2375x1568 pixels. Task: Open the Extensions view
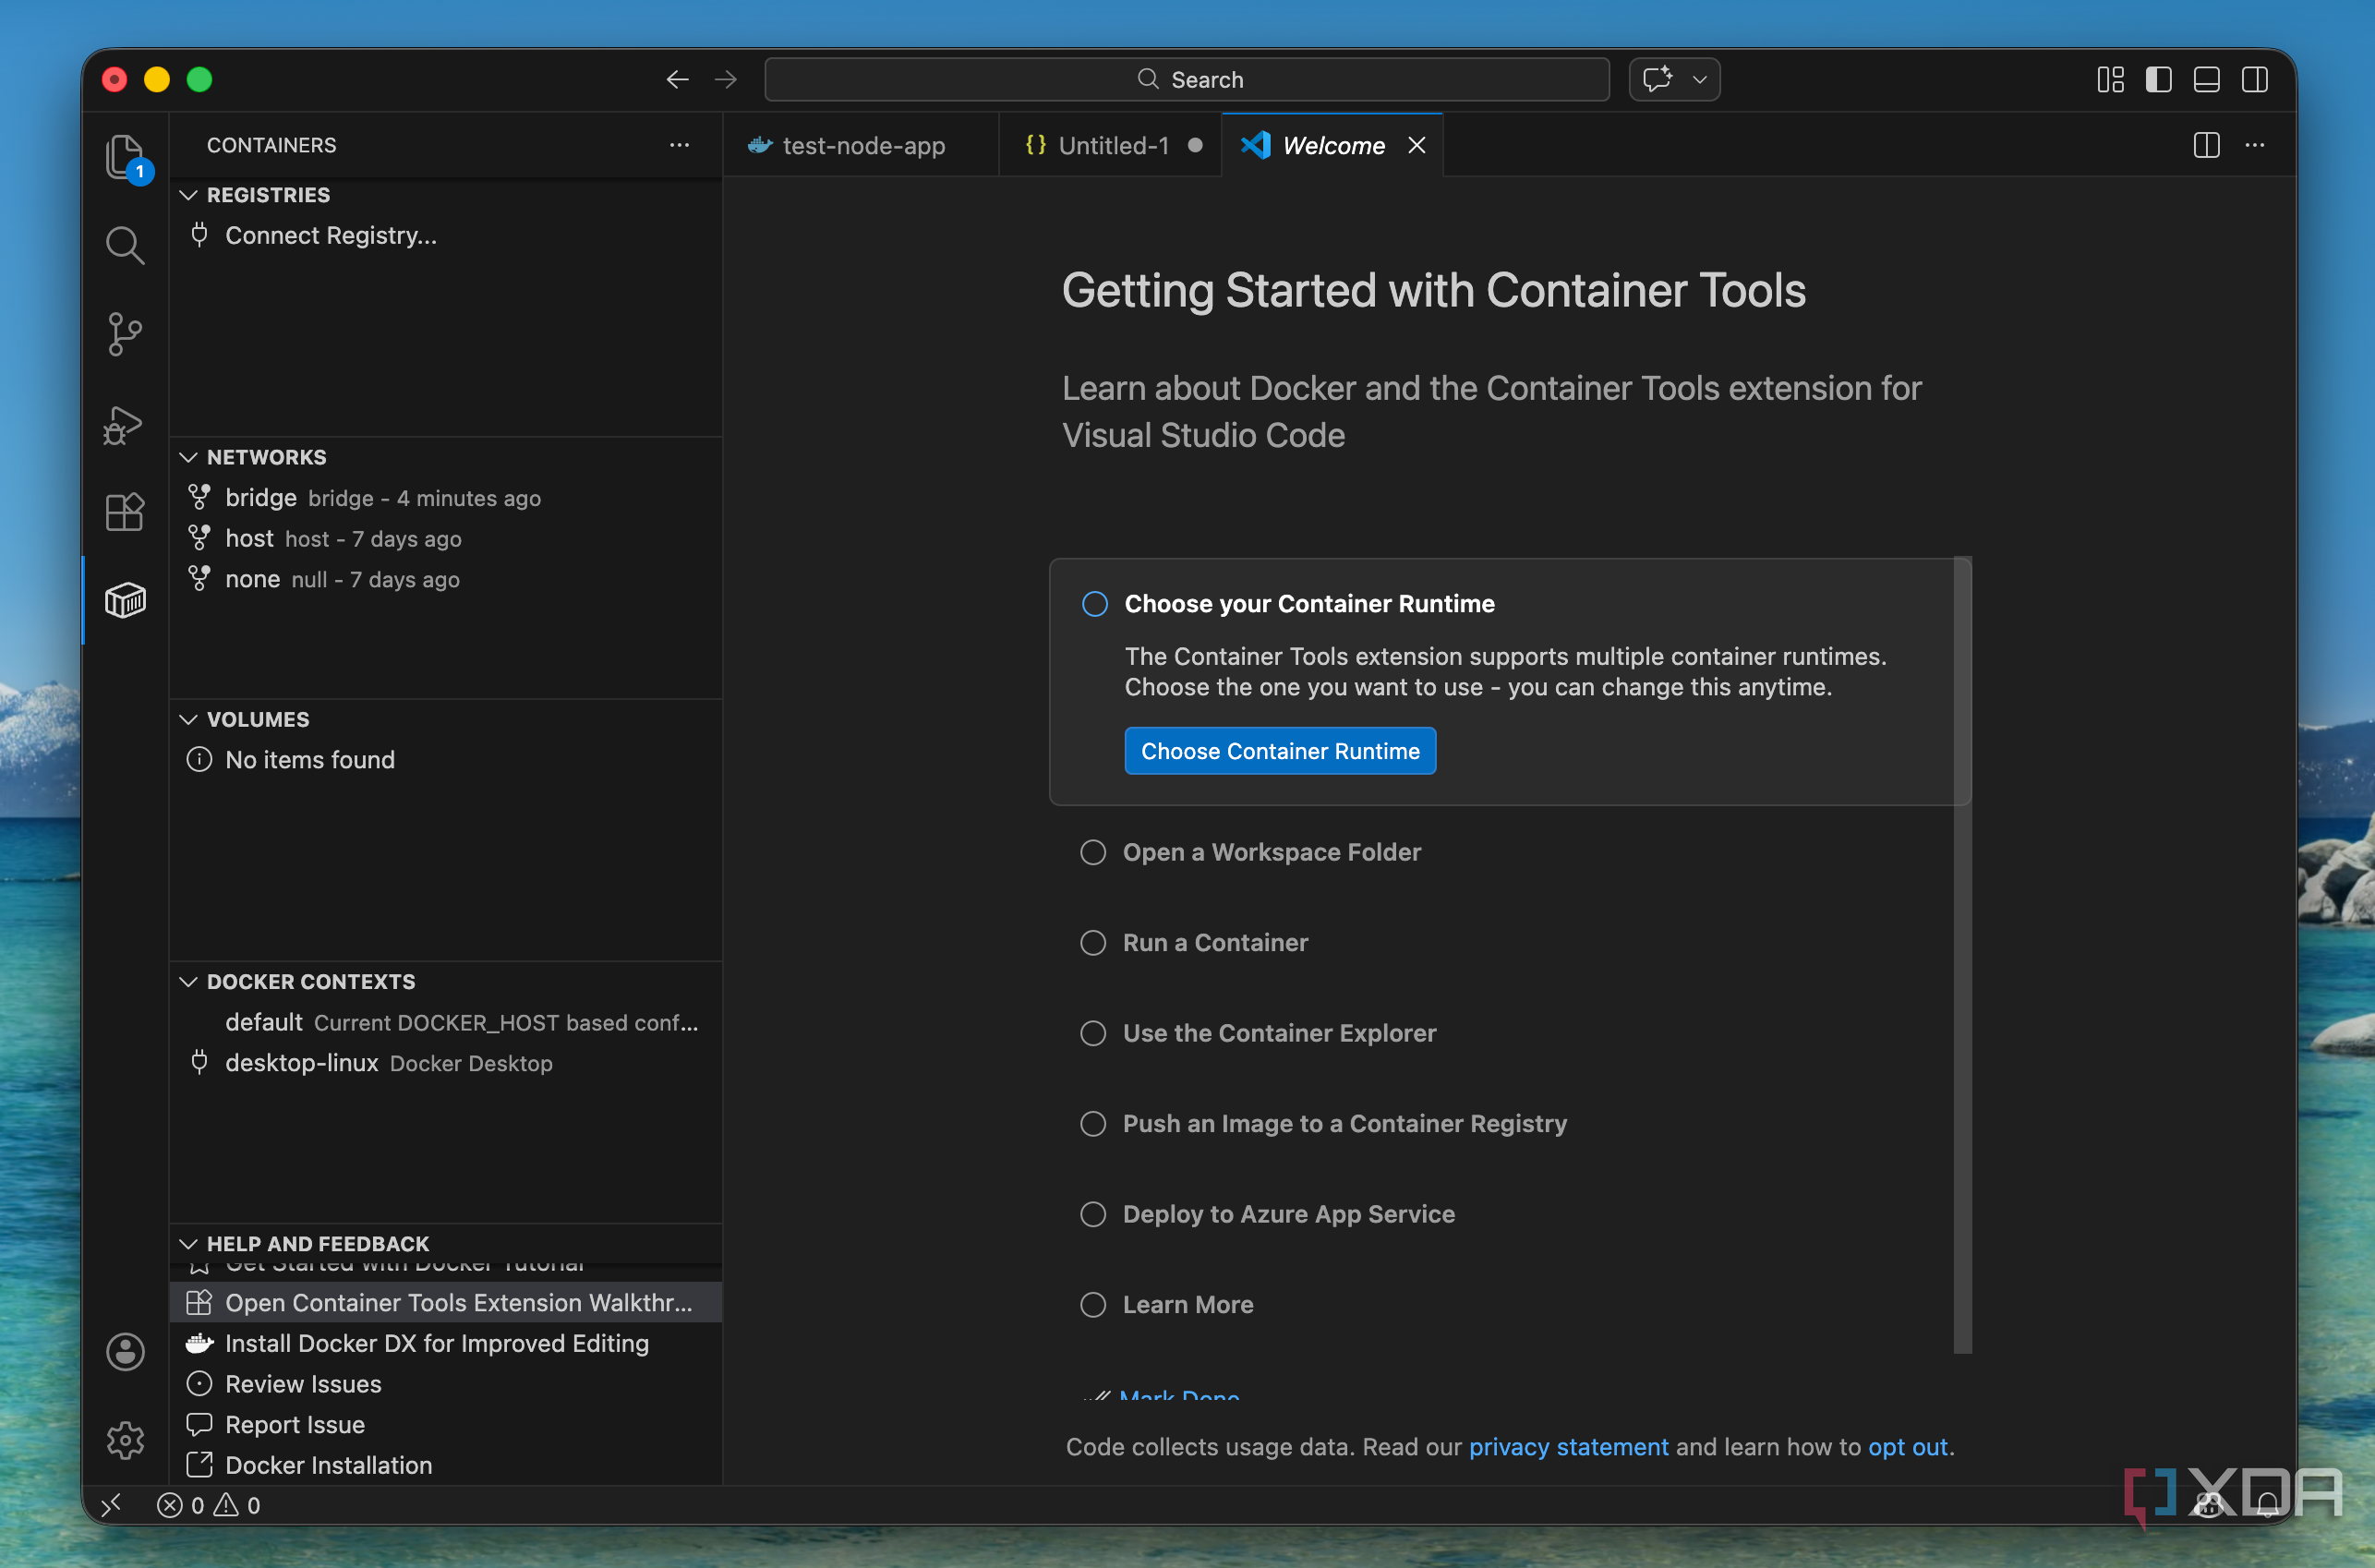tap(125, 512)
